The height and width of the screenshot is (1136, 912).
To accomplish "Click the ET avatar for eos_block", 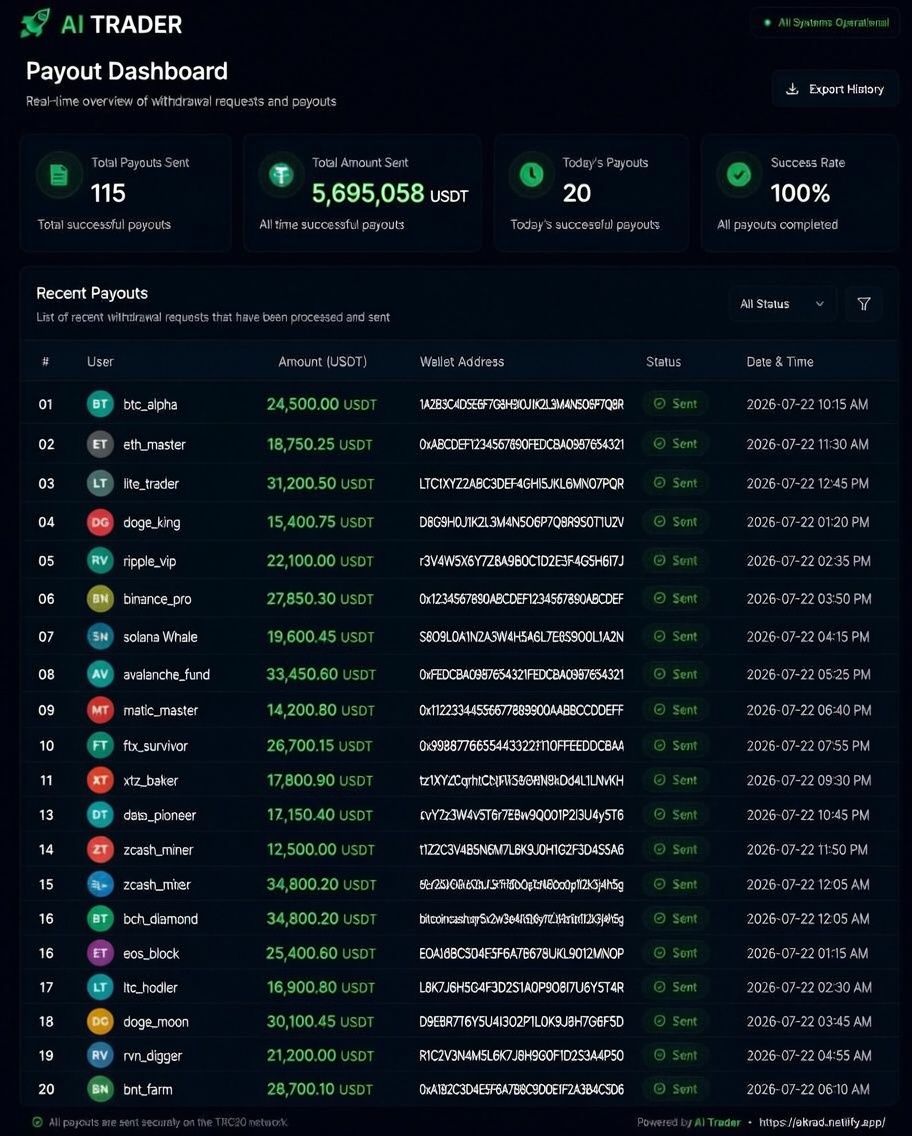I will (x=100, y=953).
